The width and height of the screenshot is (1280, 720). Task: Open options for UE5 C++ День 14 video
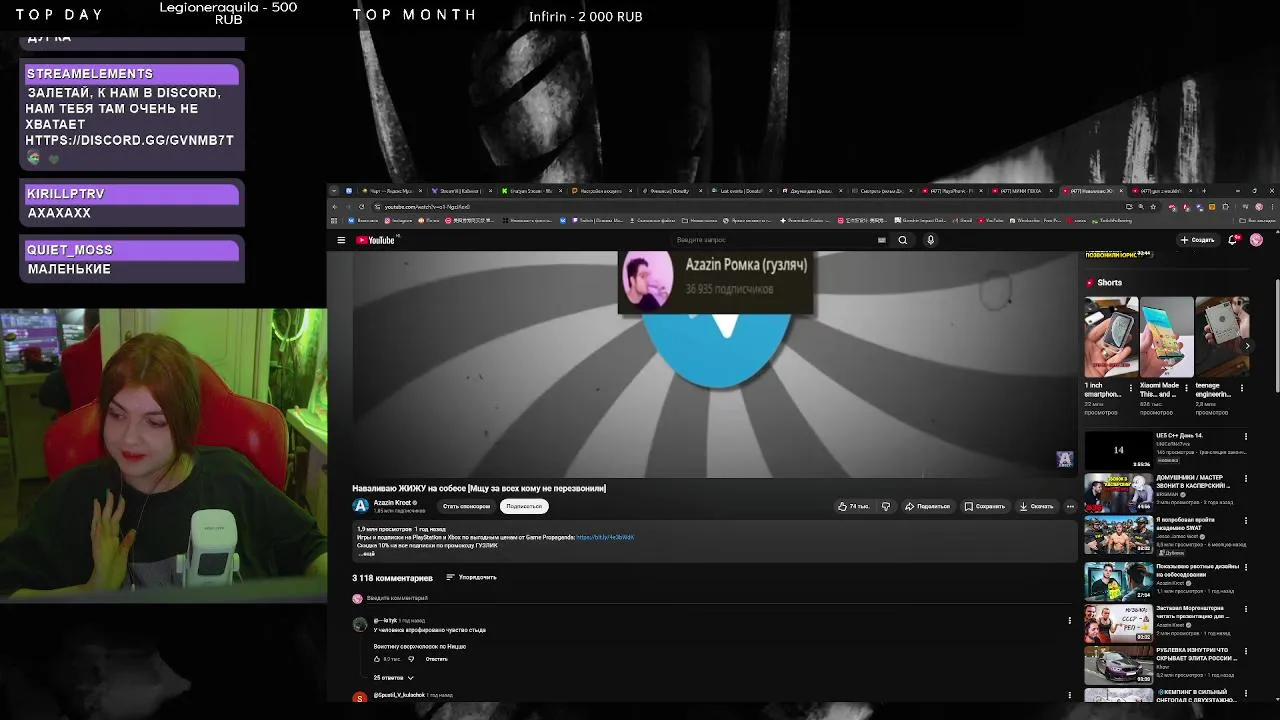(x=1246, y=437)
